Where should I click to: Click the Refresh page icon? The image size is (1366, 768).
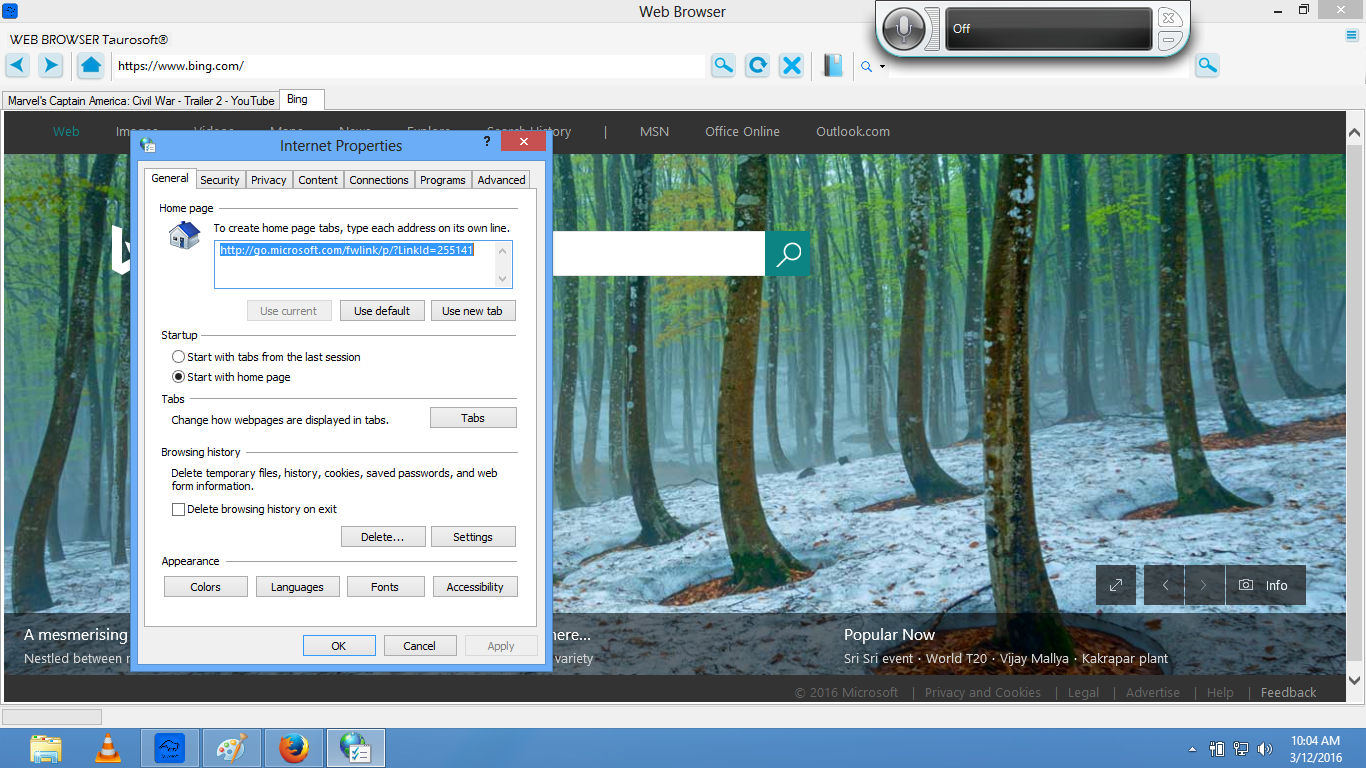[x=758, y=66]
